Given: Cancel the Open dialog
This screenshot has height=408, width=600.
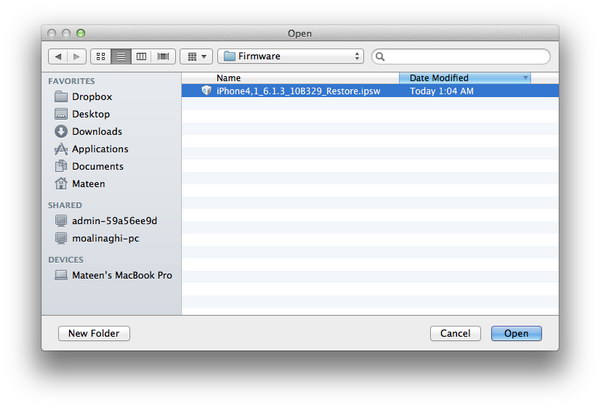Looking at the screenshot, I should pos(455,333).
